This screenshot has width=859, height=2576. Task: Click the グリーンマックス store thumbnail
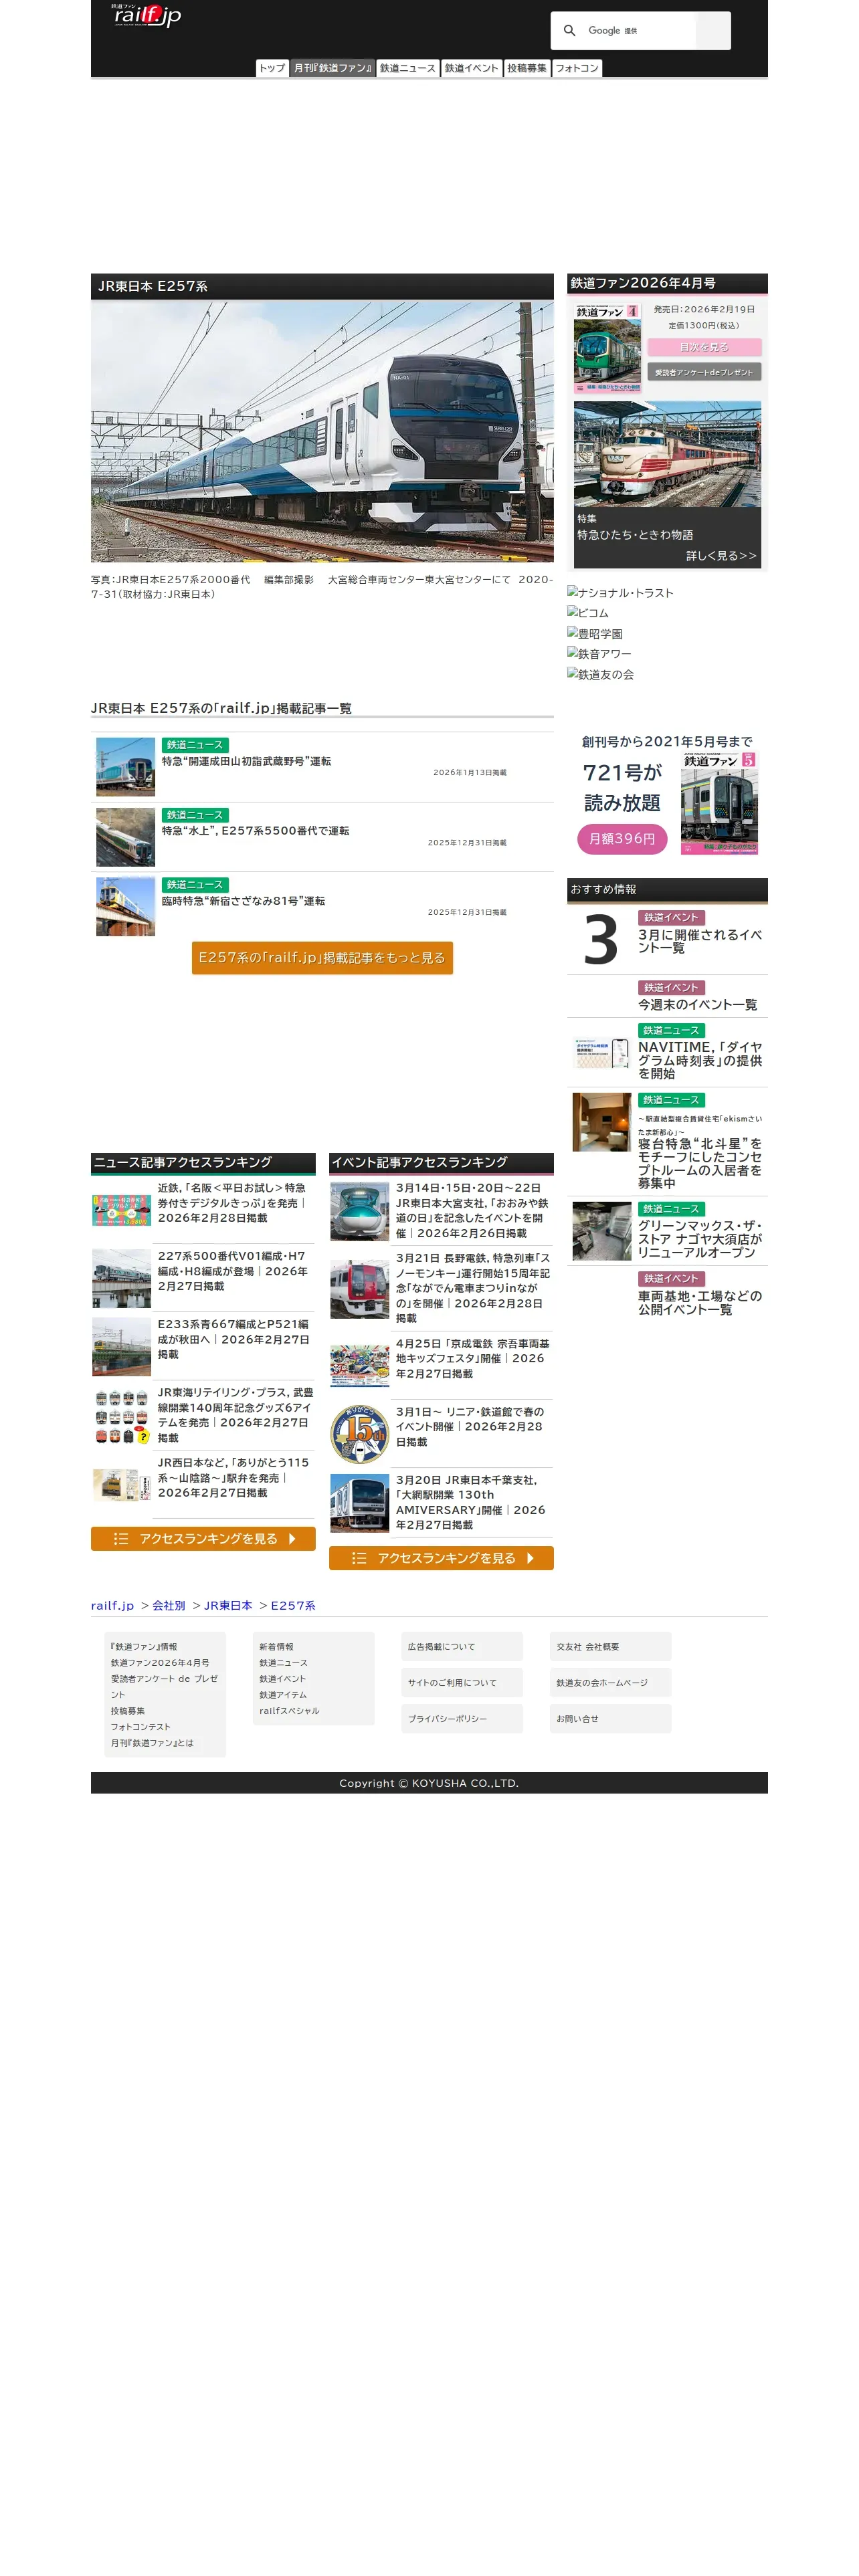[601, 1231]
